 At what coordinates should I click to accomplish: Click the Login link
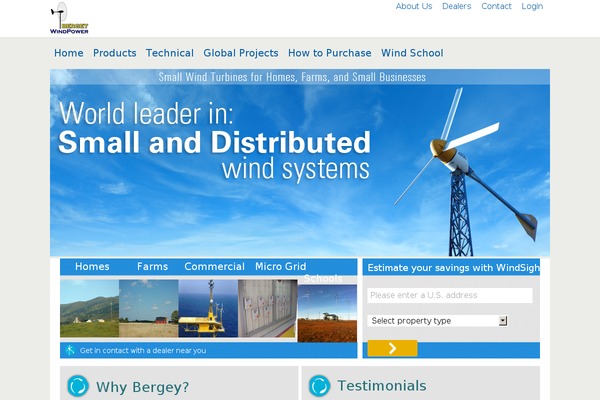[x=532, y=6]
